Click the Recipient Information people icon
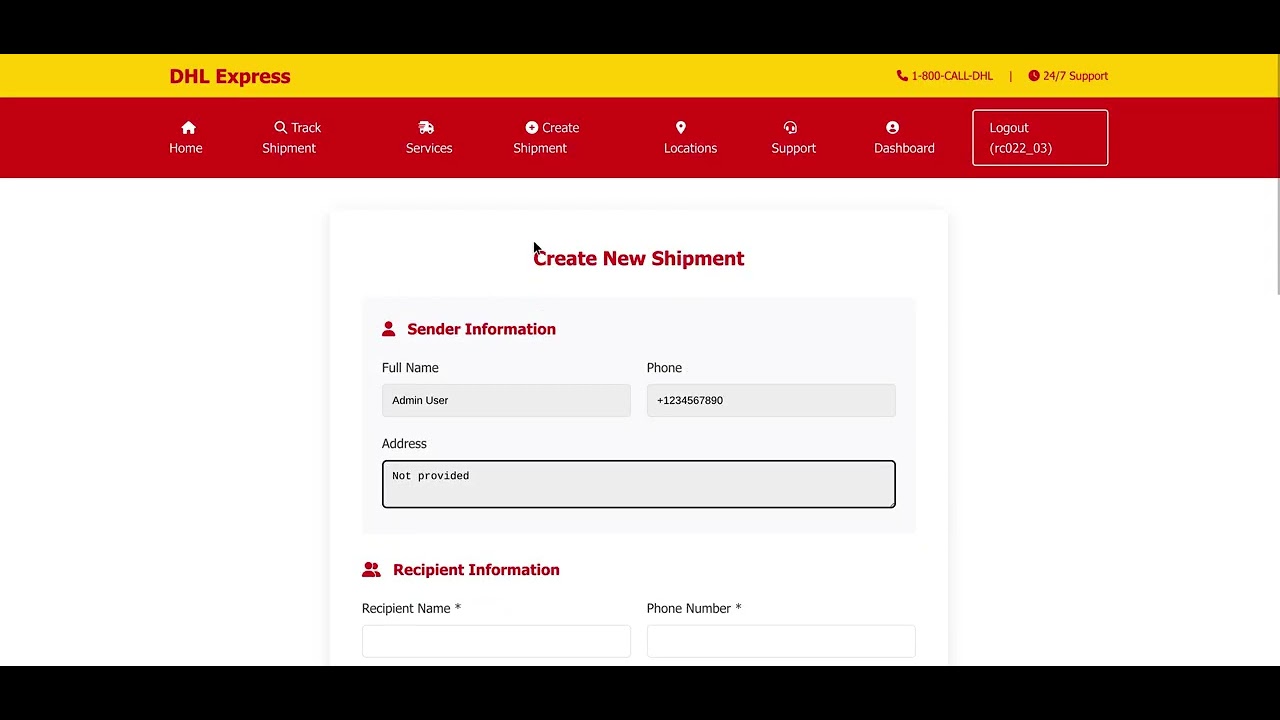Screen dimensions: 1280x720 (372, 570)
